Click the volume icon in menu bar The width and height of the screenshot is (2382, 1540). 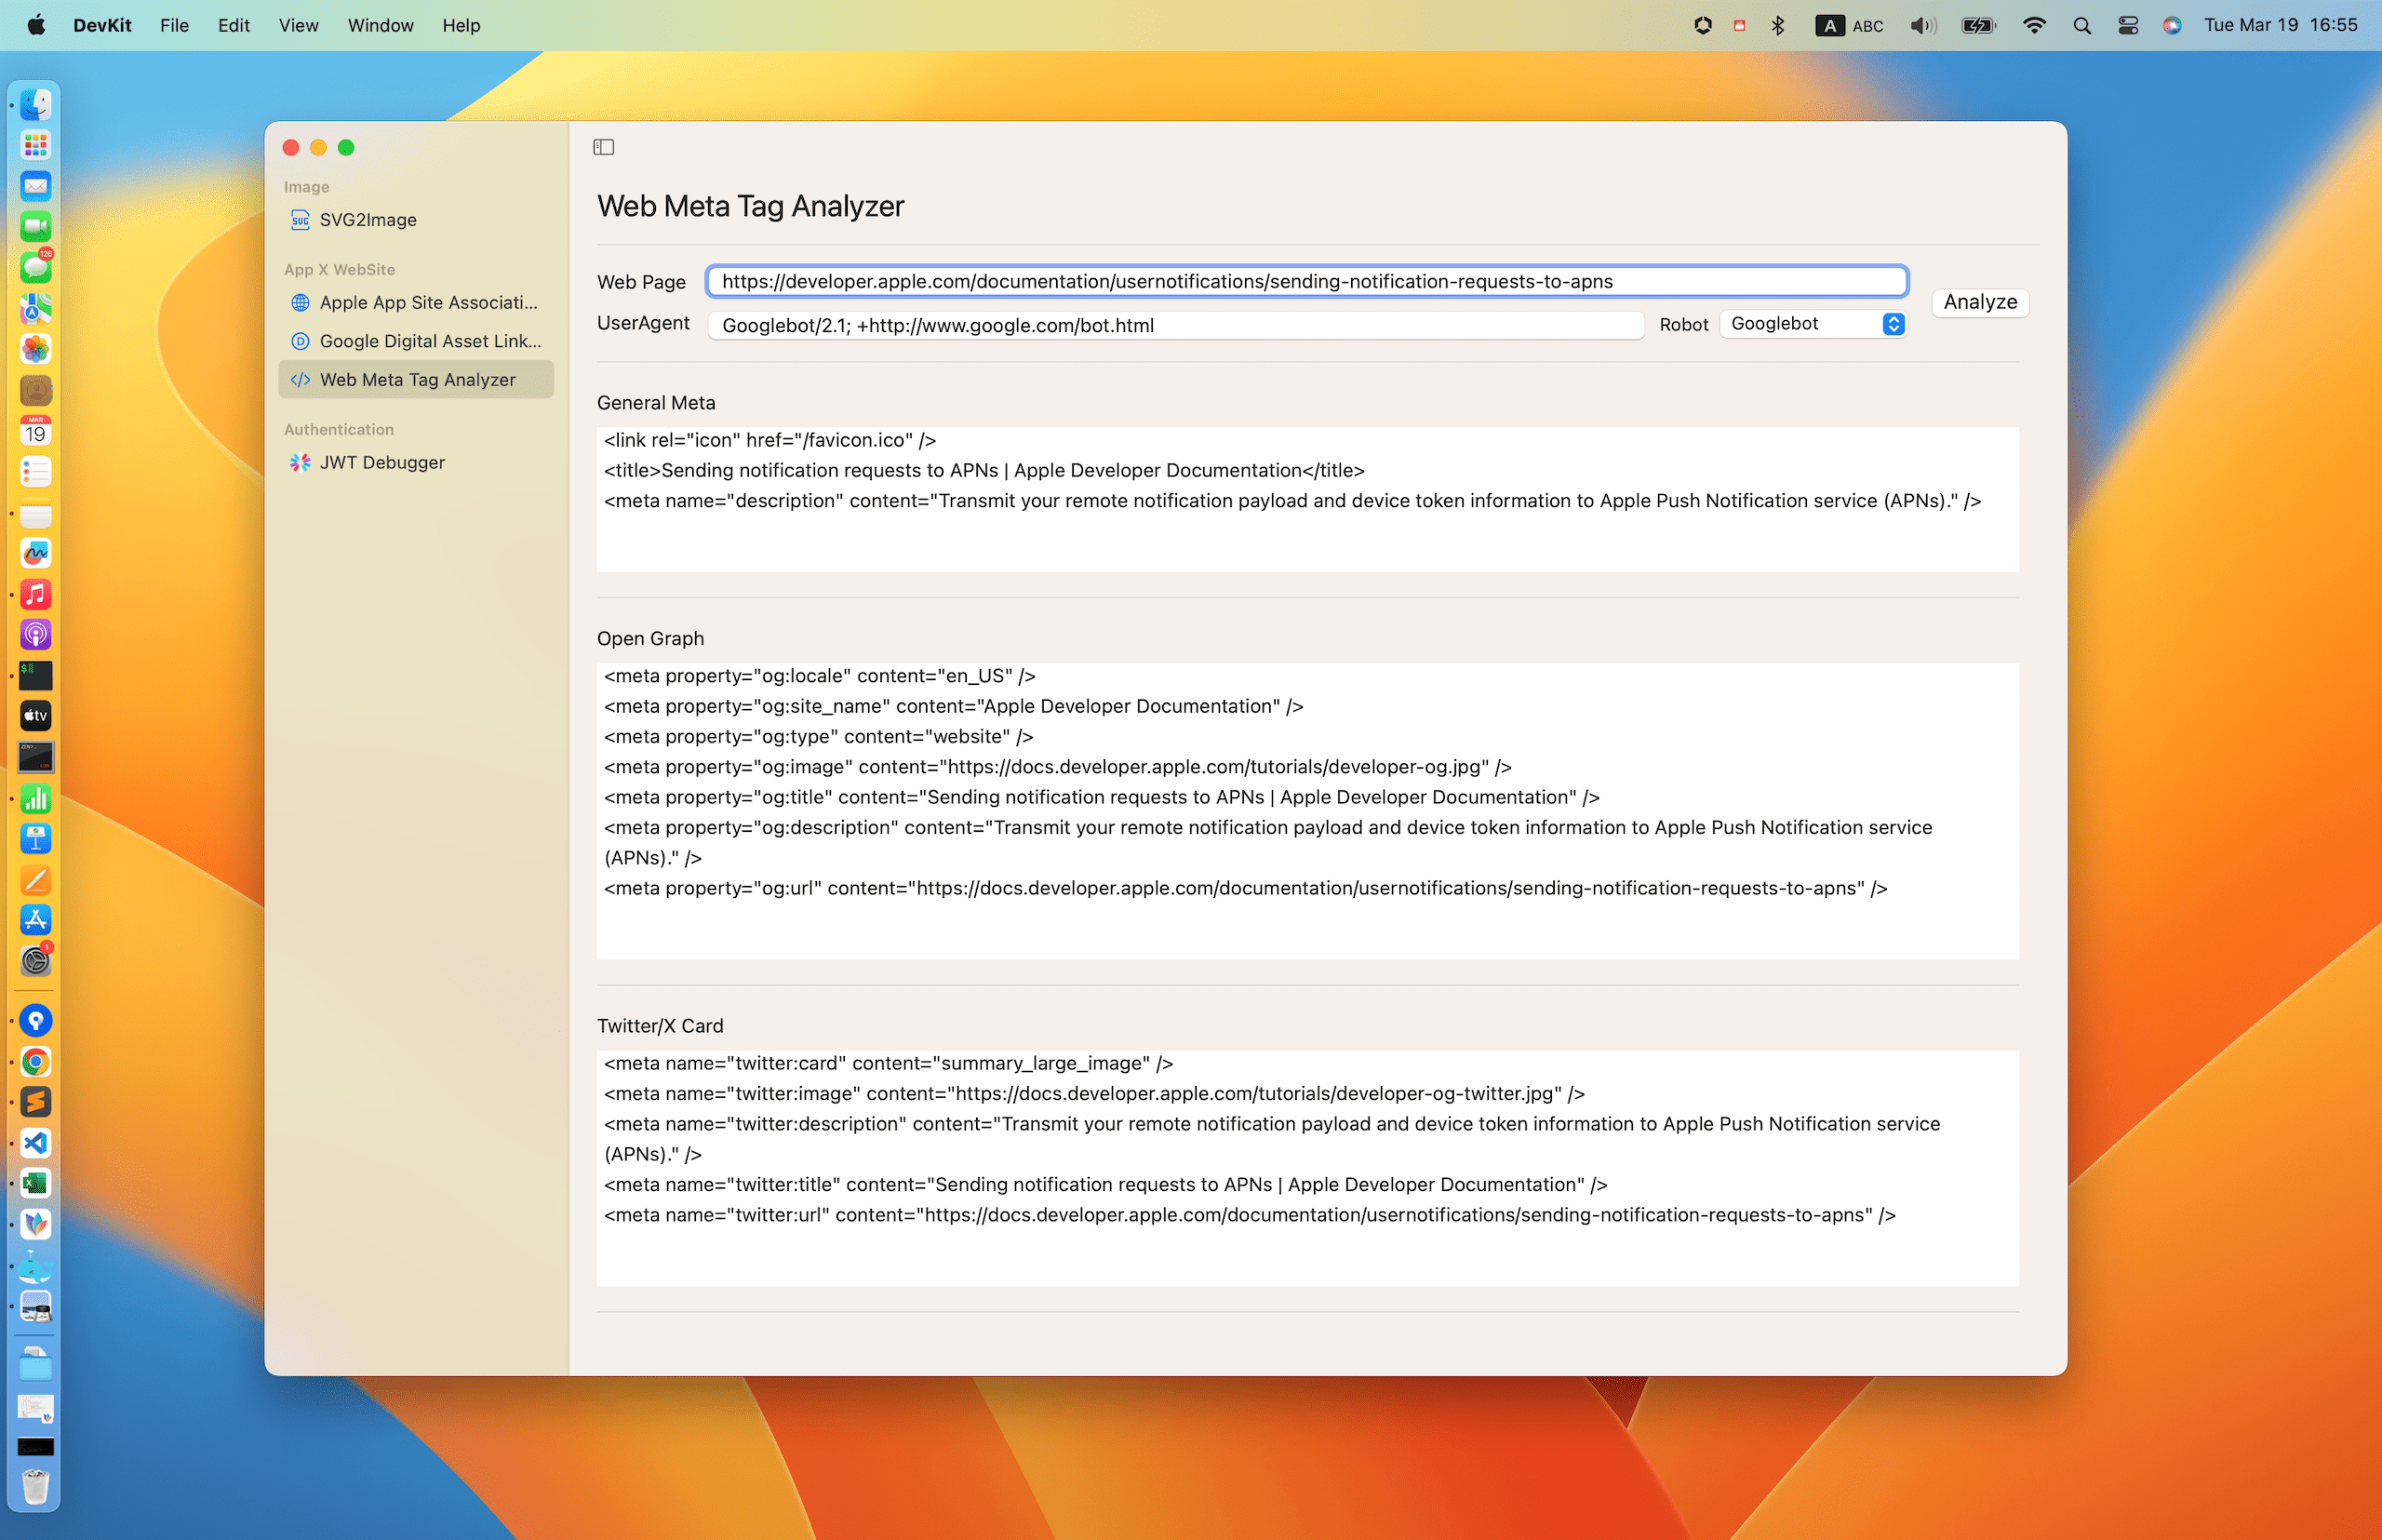pos(1922,25)
